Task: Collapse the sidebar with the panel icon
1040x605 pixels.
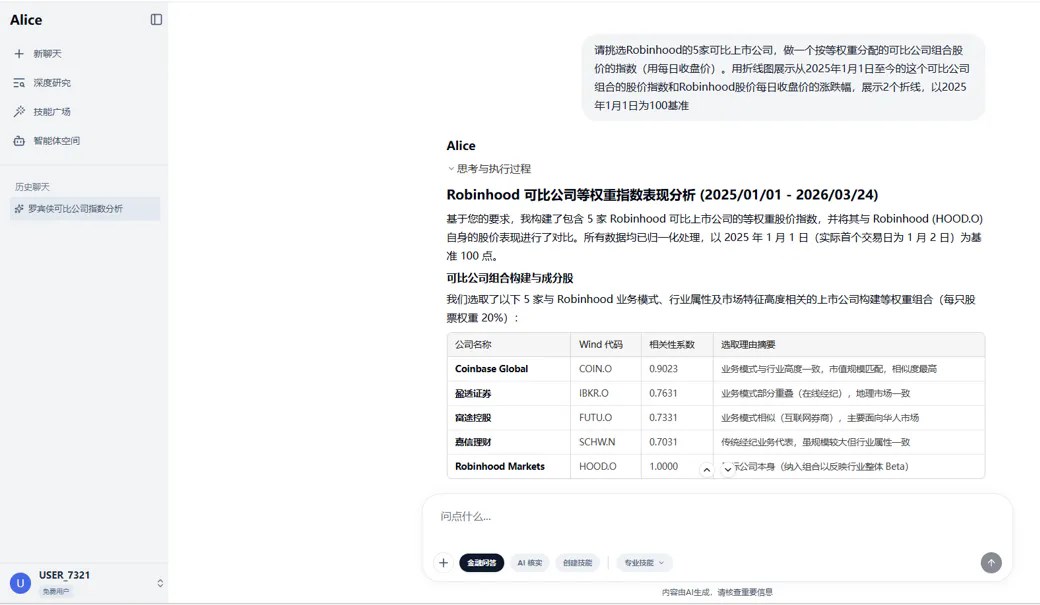Action: (x=156, y=19)
